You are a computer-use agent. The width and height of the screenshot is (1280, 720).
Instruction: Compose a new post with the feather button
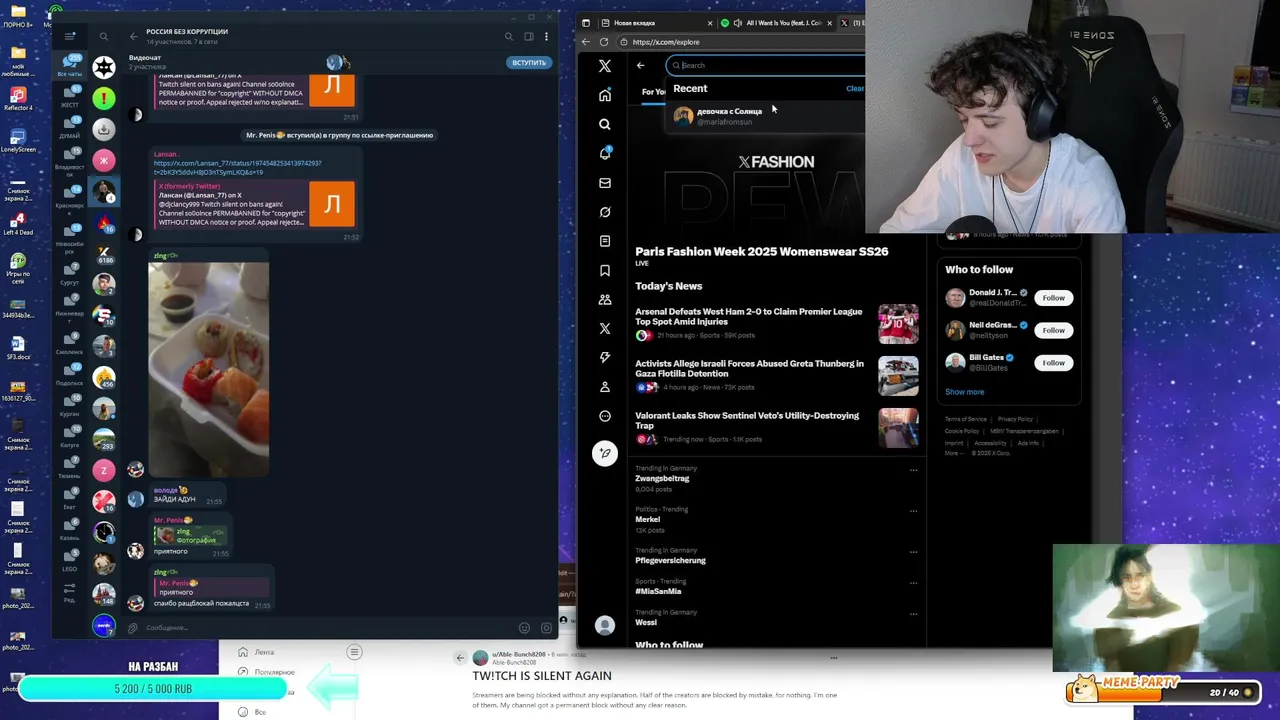[x=605, y=453]
